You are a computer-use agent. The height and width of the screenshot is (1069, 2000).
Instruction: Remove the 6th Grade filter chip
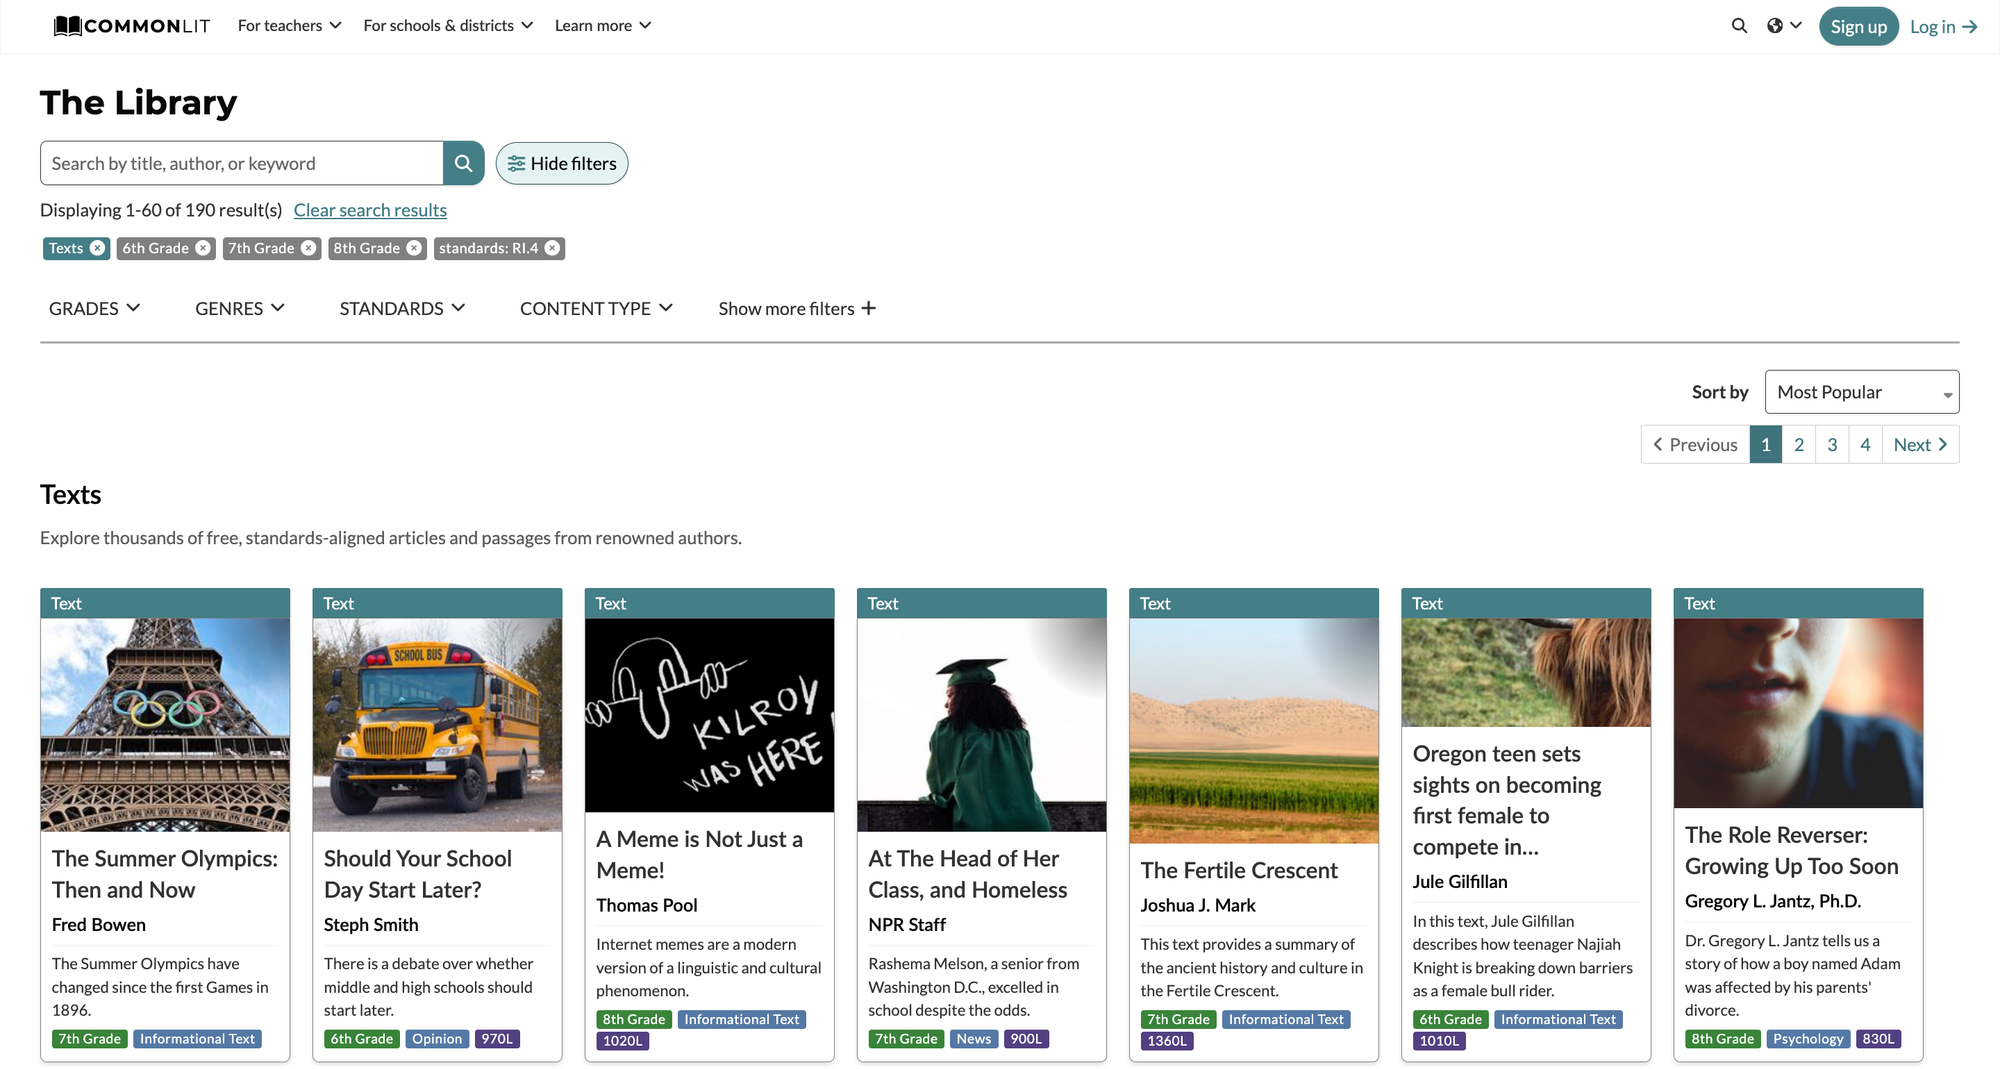tap(203, 248)
